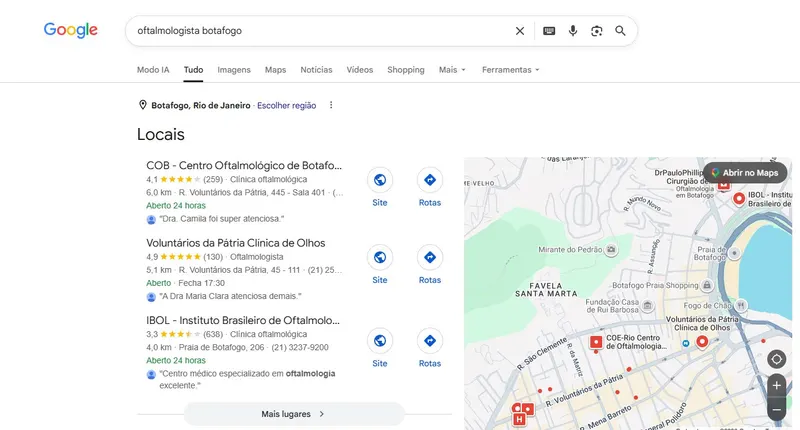Click COE-Rio Centro de Oftalmologia map marker
Screen dimensions: 800x430
[596, 342]
